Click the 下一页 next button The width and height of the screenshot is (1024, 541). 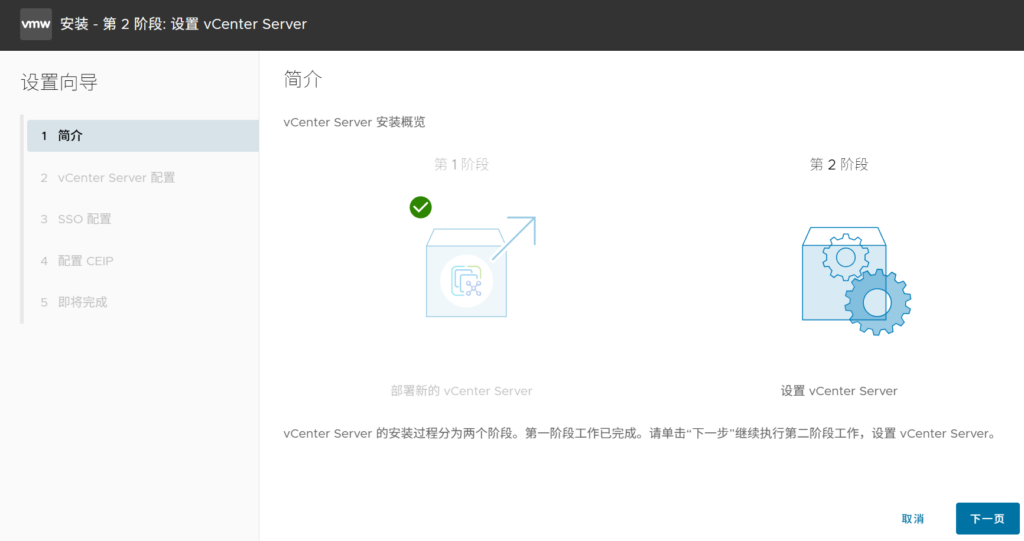tap(987, 519)
